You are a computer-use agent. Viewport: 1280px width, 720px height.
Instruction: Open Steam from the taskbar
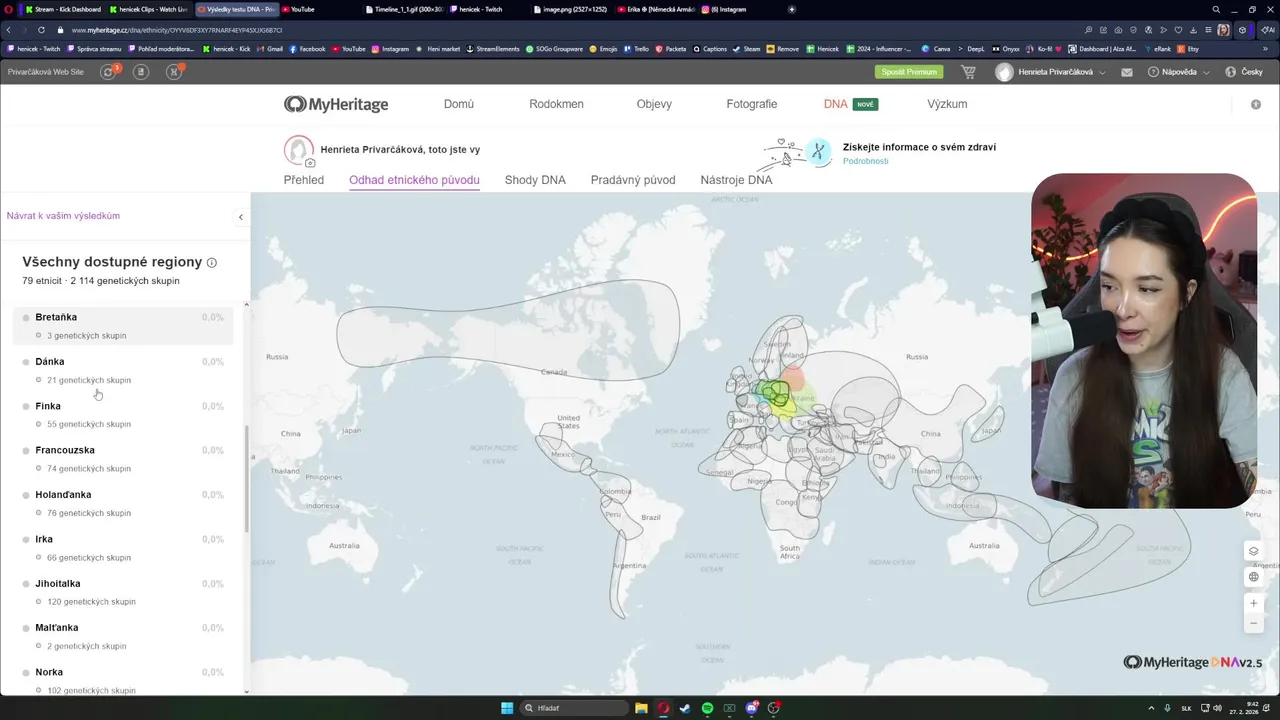(685, 708)
